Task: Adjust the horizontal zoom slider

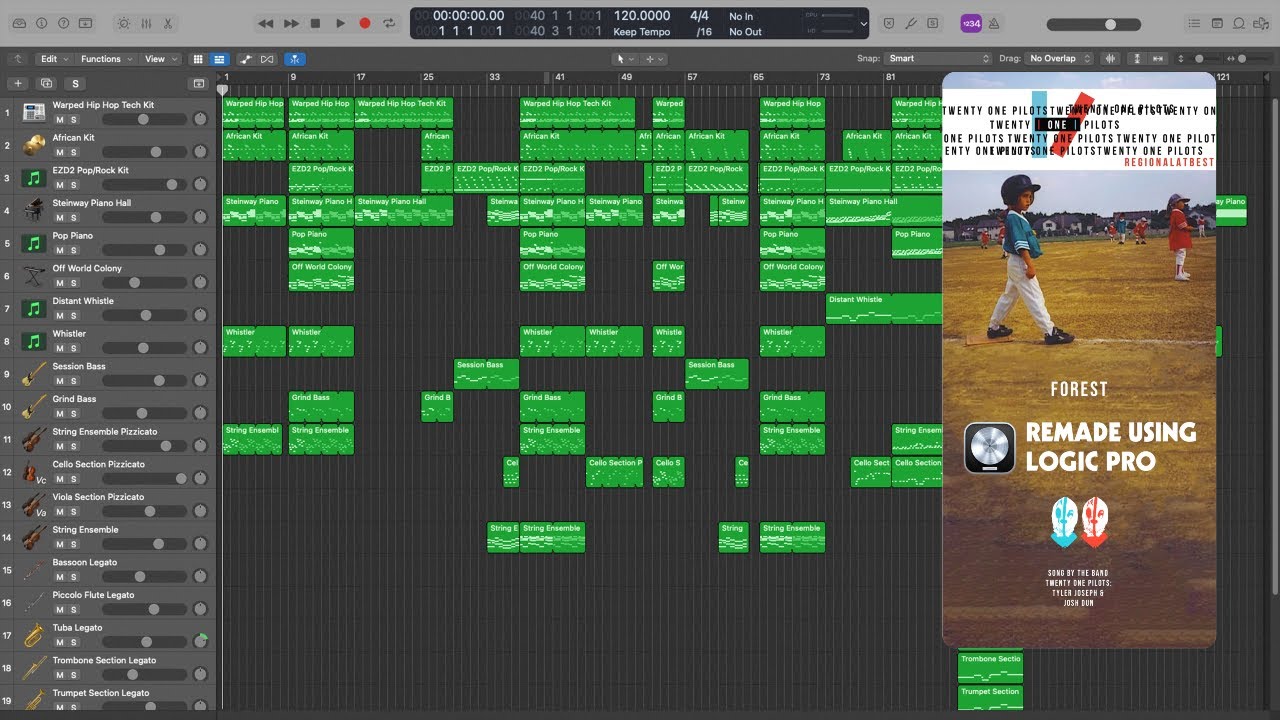Action: point(1241,59)
